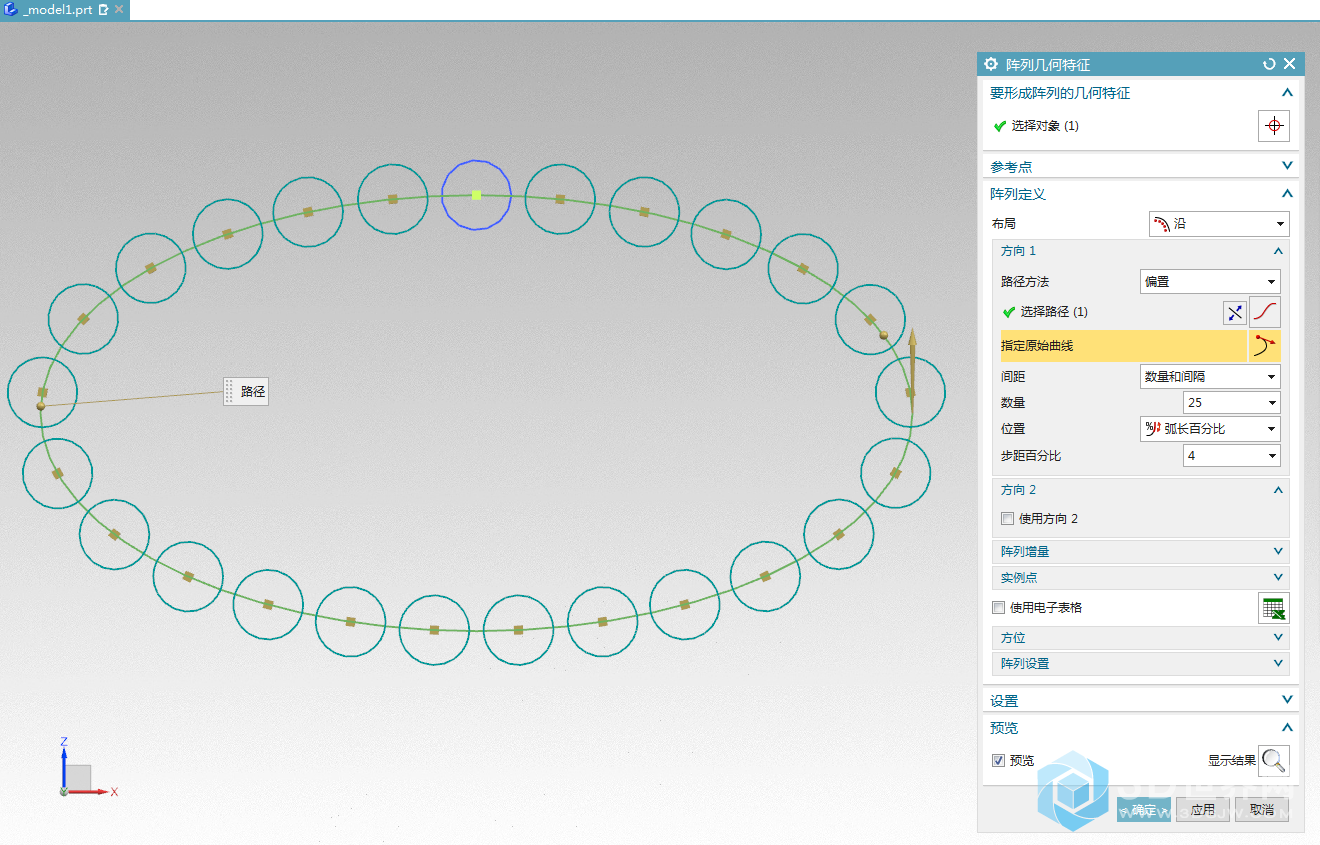
Task: Enable 使用方向 2 checkbox
Action: (1007, 519)
